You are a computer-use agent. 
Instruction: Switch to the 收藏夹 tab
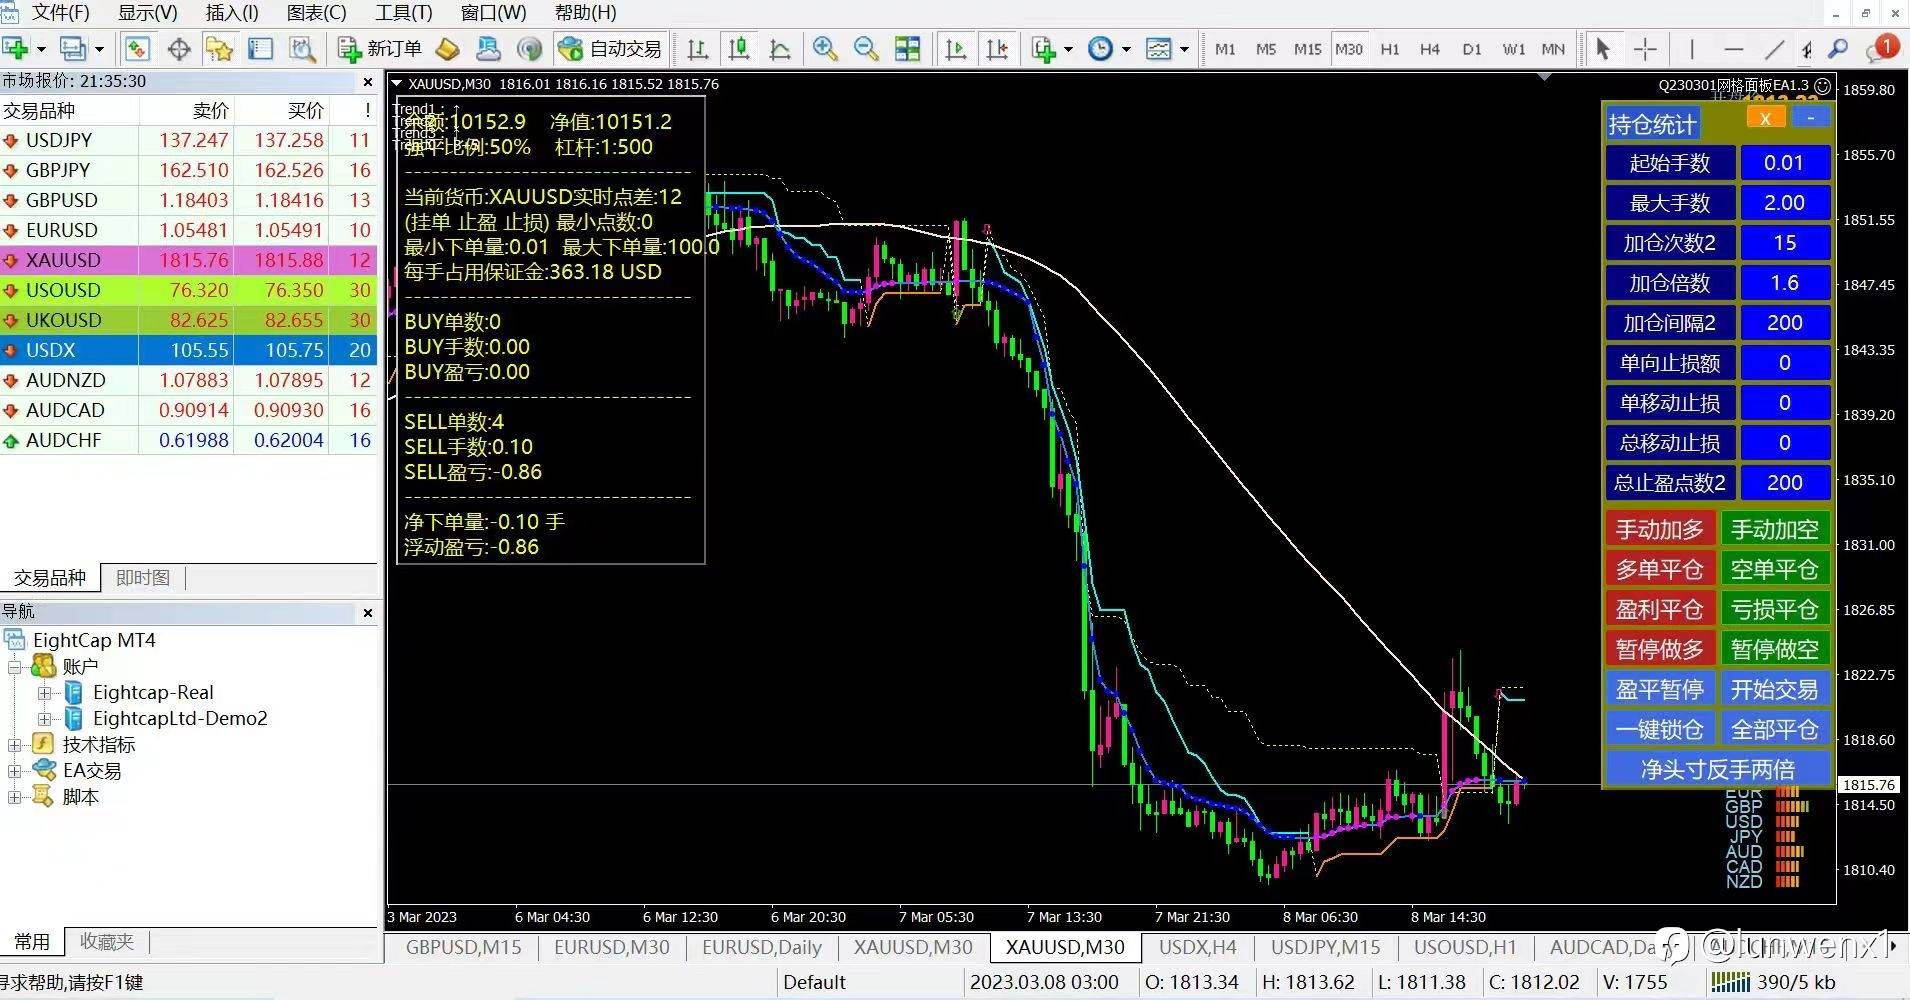(x=107, y=941)
